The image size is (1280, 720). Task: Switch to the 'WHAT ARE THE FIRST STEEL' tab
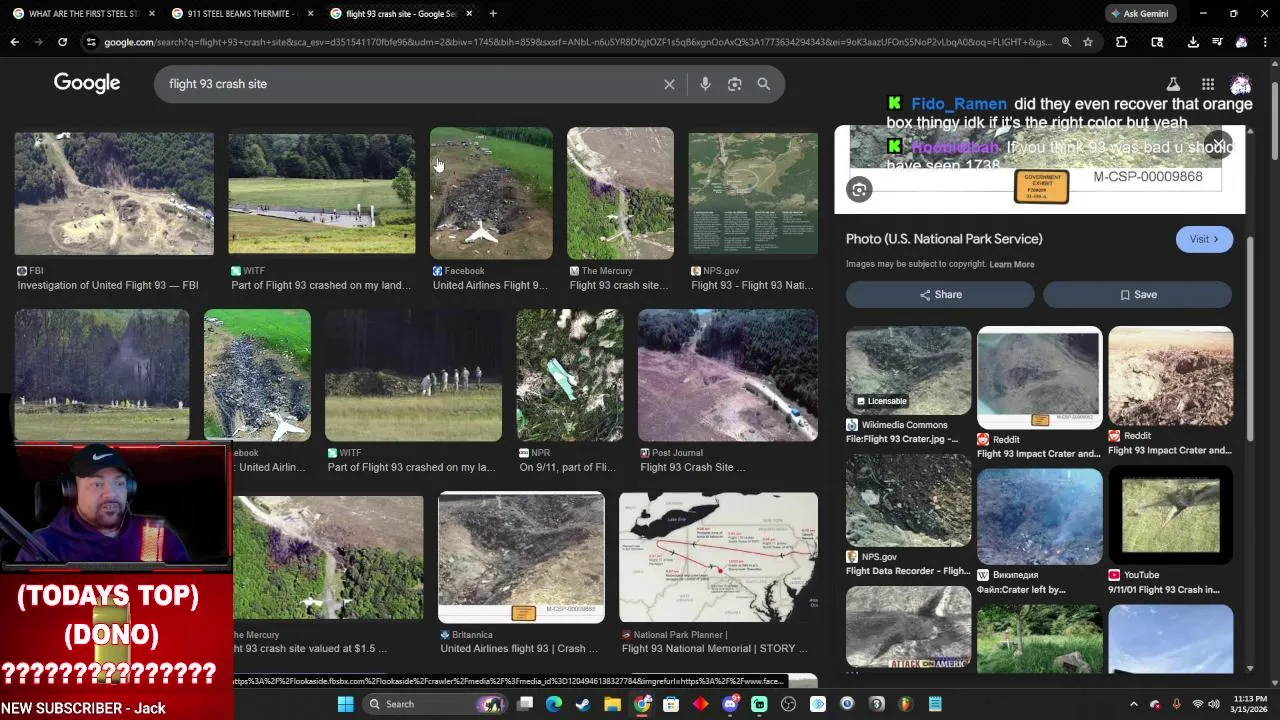pos(84,14)
